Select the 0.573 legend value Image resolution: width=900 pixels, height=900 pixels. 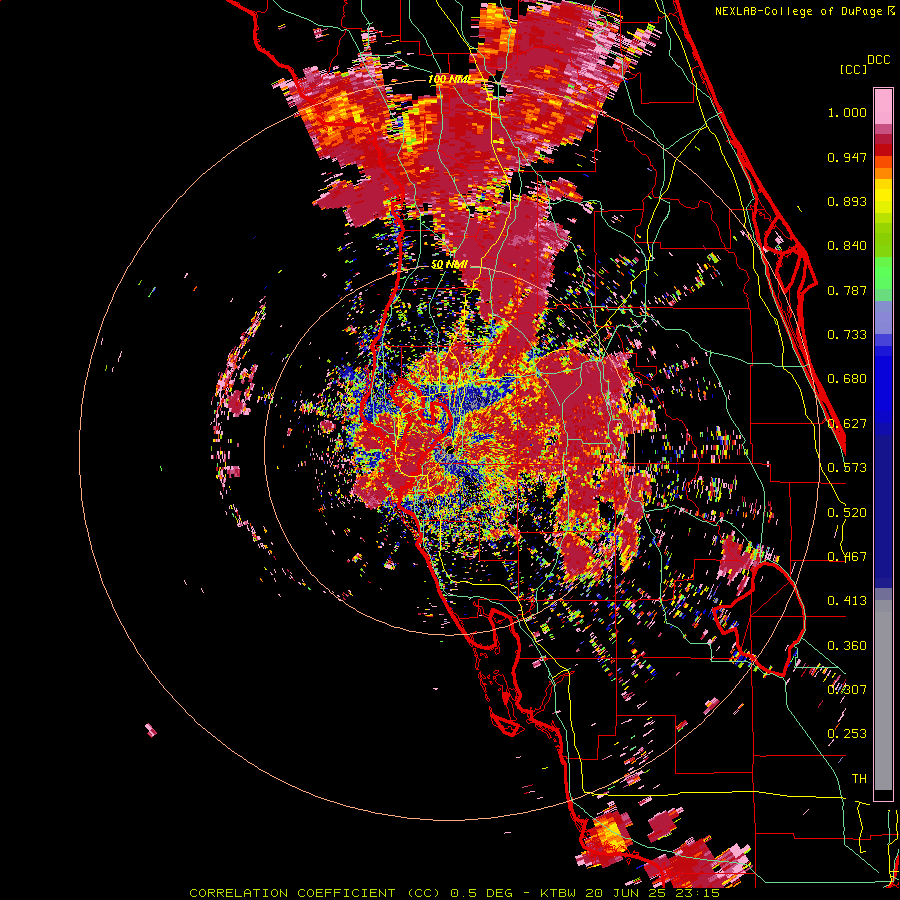[847, 468]
